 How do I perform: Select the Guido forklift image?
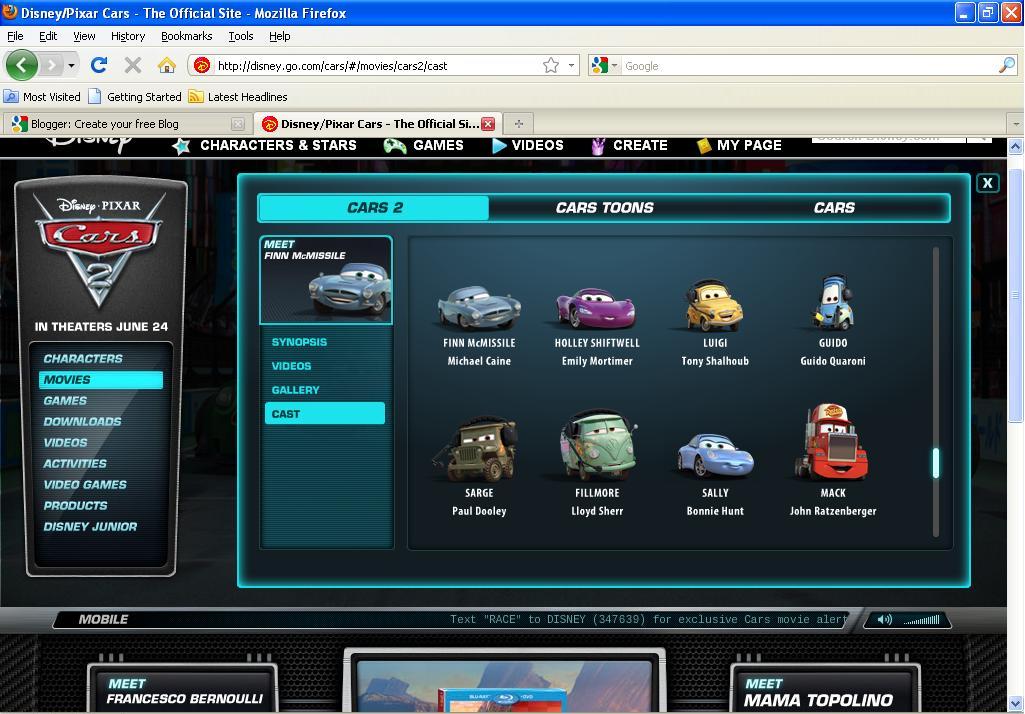(x=832, y=303)
